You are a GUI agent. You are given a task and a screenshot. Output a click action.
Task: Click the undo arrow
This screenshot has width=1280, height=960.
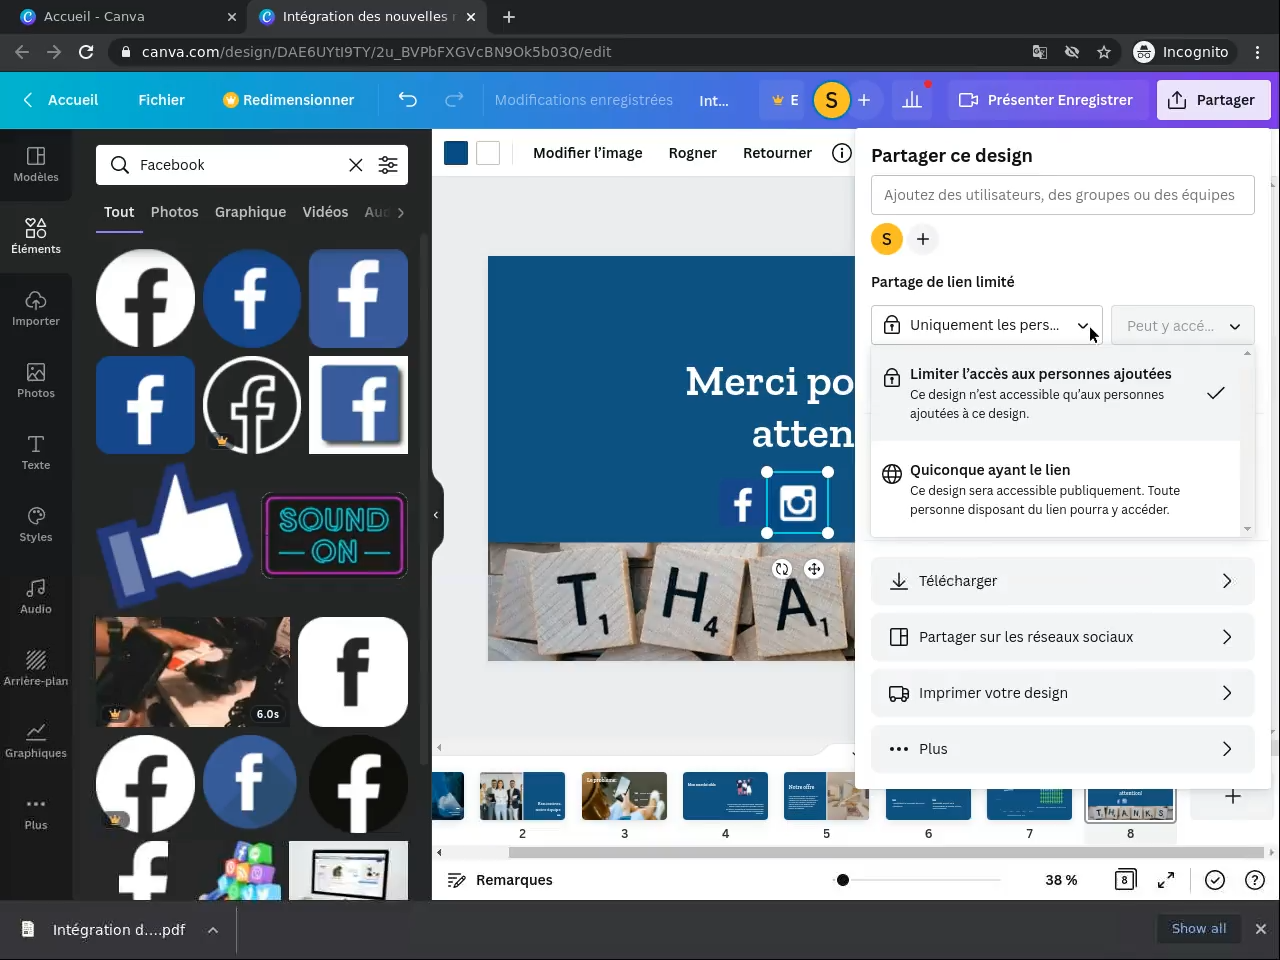click(x=407, y=100)
